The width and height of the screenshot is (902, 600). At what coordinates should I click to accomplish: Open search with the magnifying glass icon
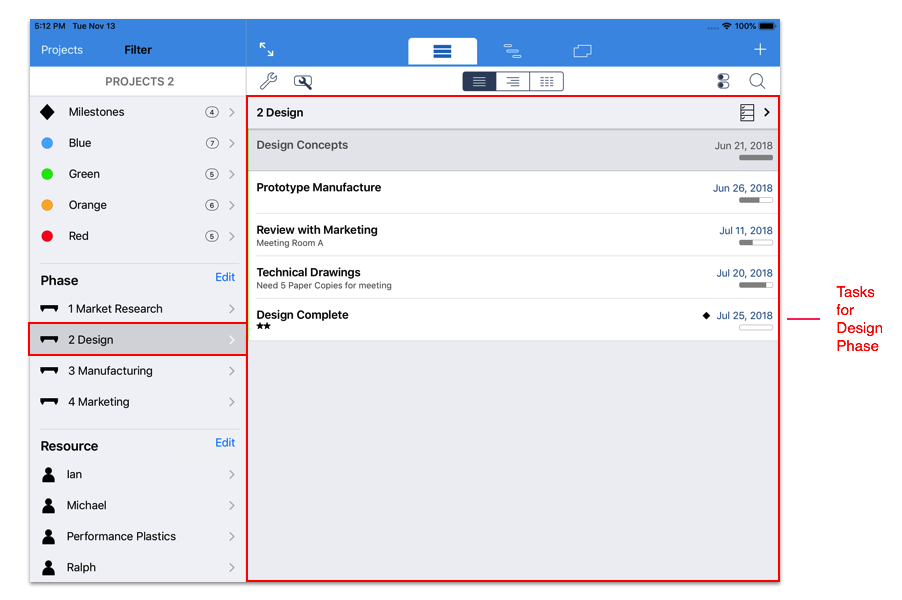point(757,82)
